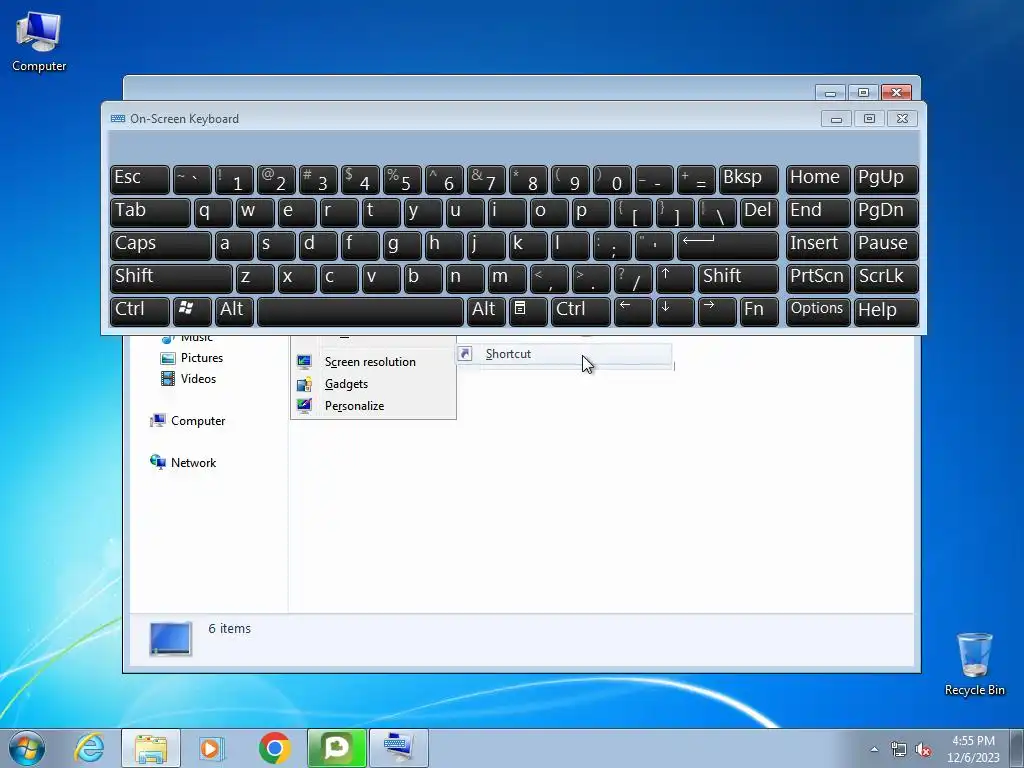1024x768 pixels.
Task: Click the Bksp key
Action: point(748,180)
